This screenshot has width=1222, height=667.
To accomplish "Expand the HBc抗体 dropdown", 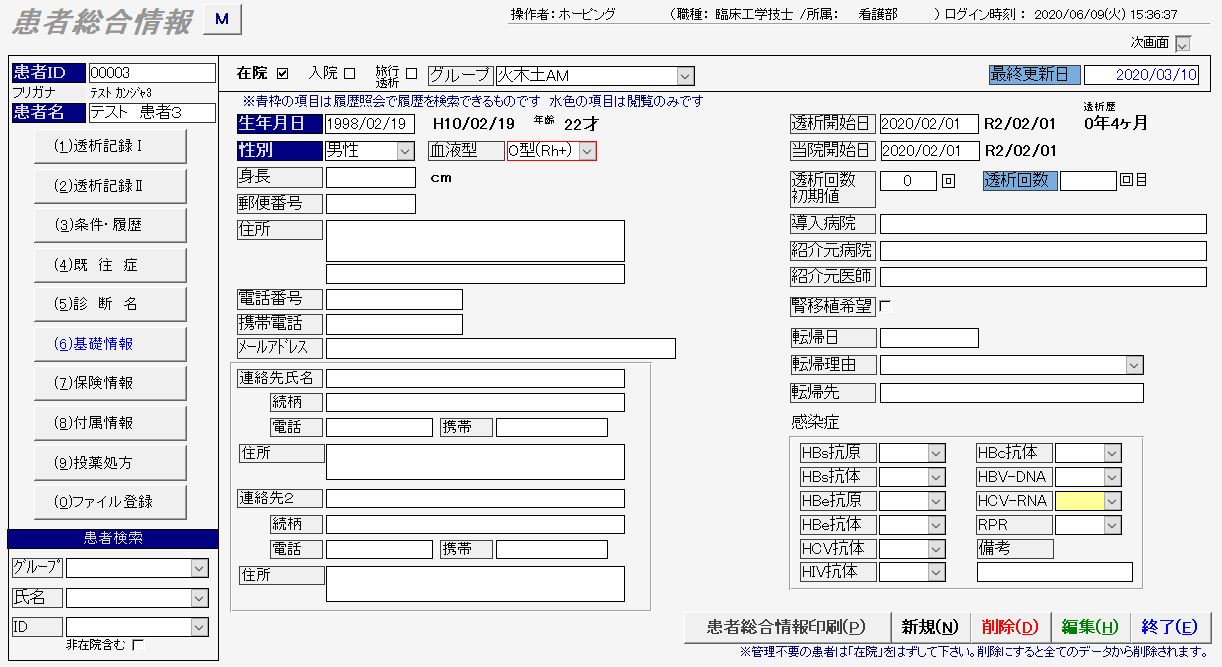I will (1112, 453).
